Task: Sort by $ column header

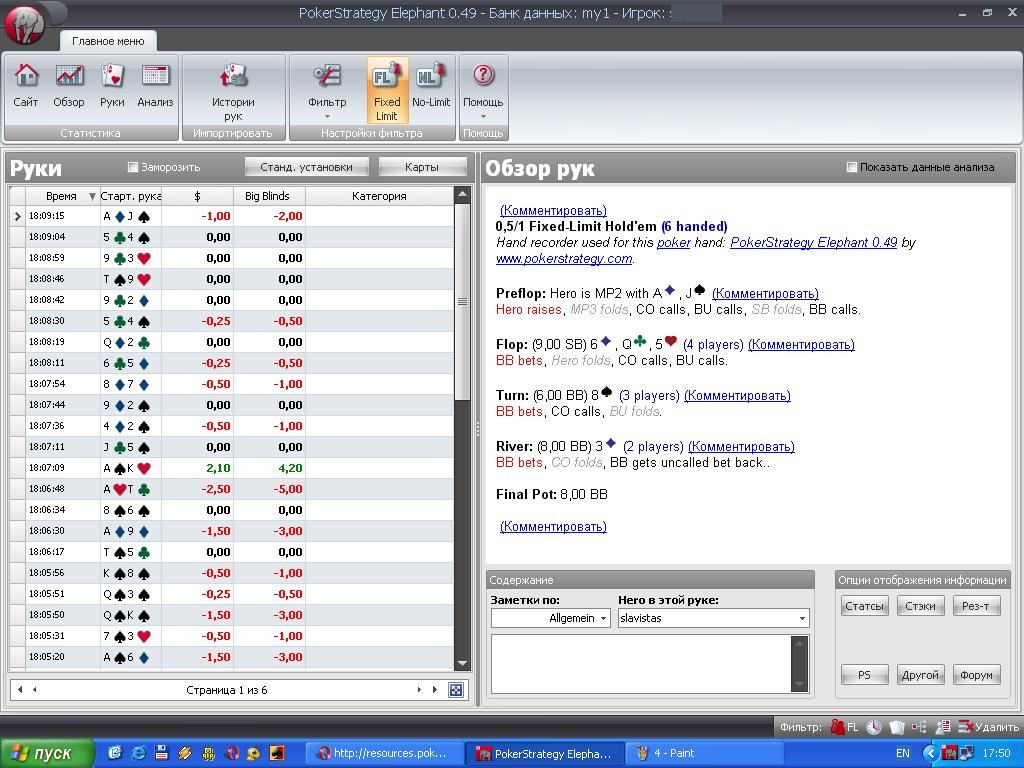Action: [x=197, y=196]
